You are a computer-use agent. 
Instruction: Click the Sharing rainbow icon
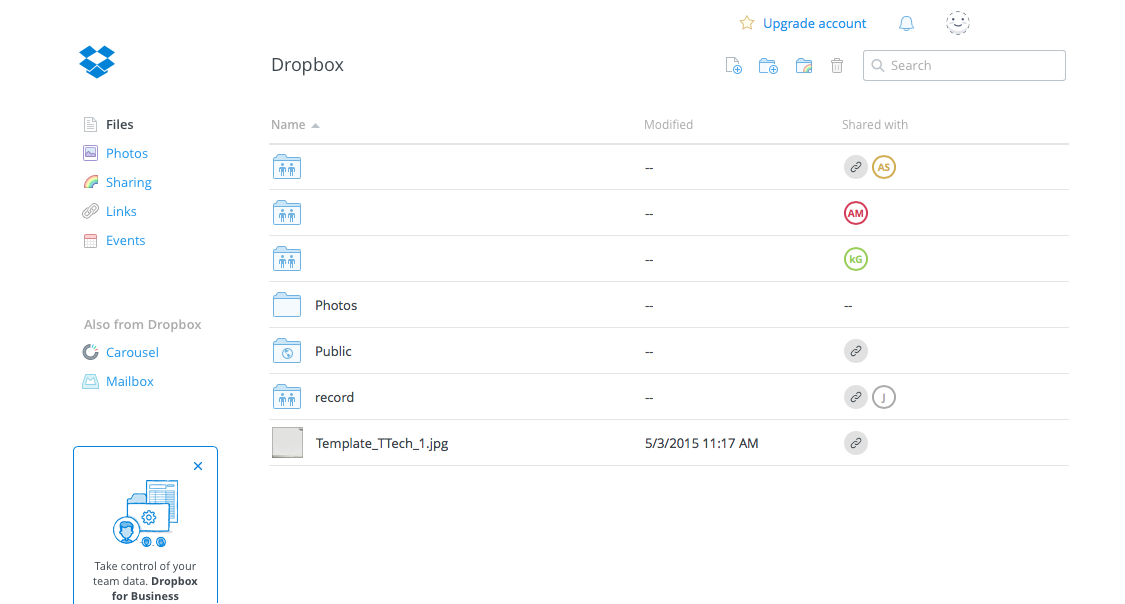pyautogui.click(x=90, y=182)
